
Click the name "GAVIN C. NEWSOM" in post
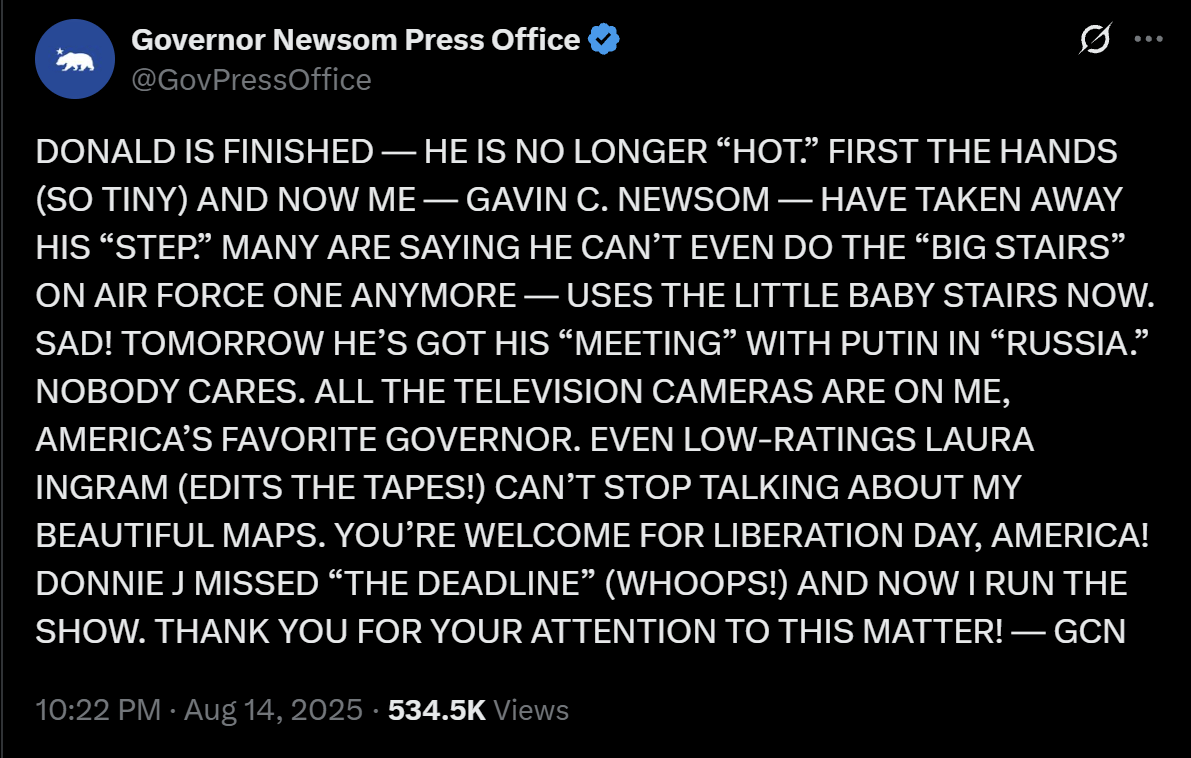click(618, 200)
